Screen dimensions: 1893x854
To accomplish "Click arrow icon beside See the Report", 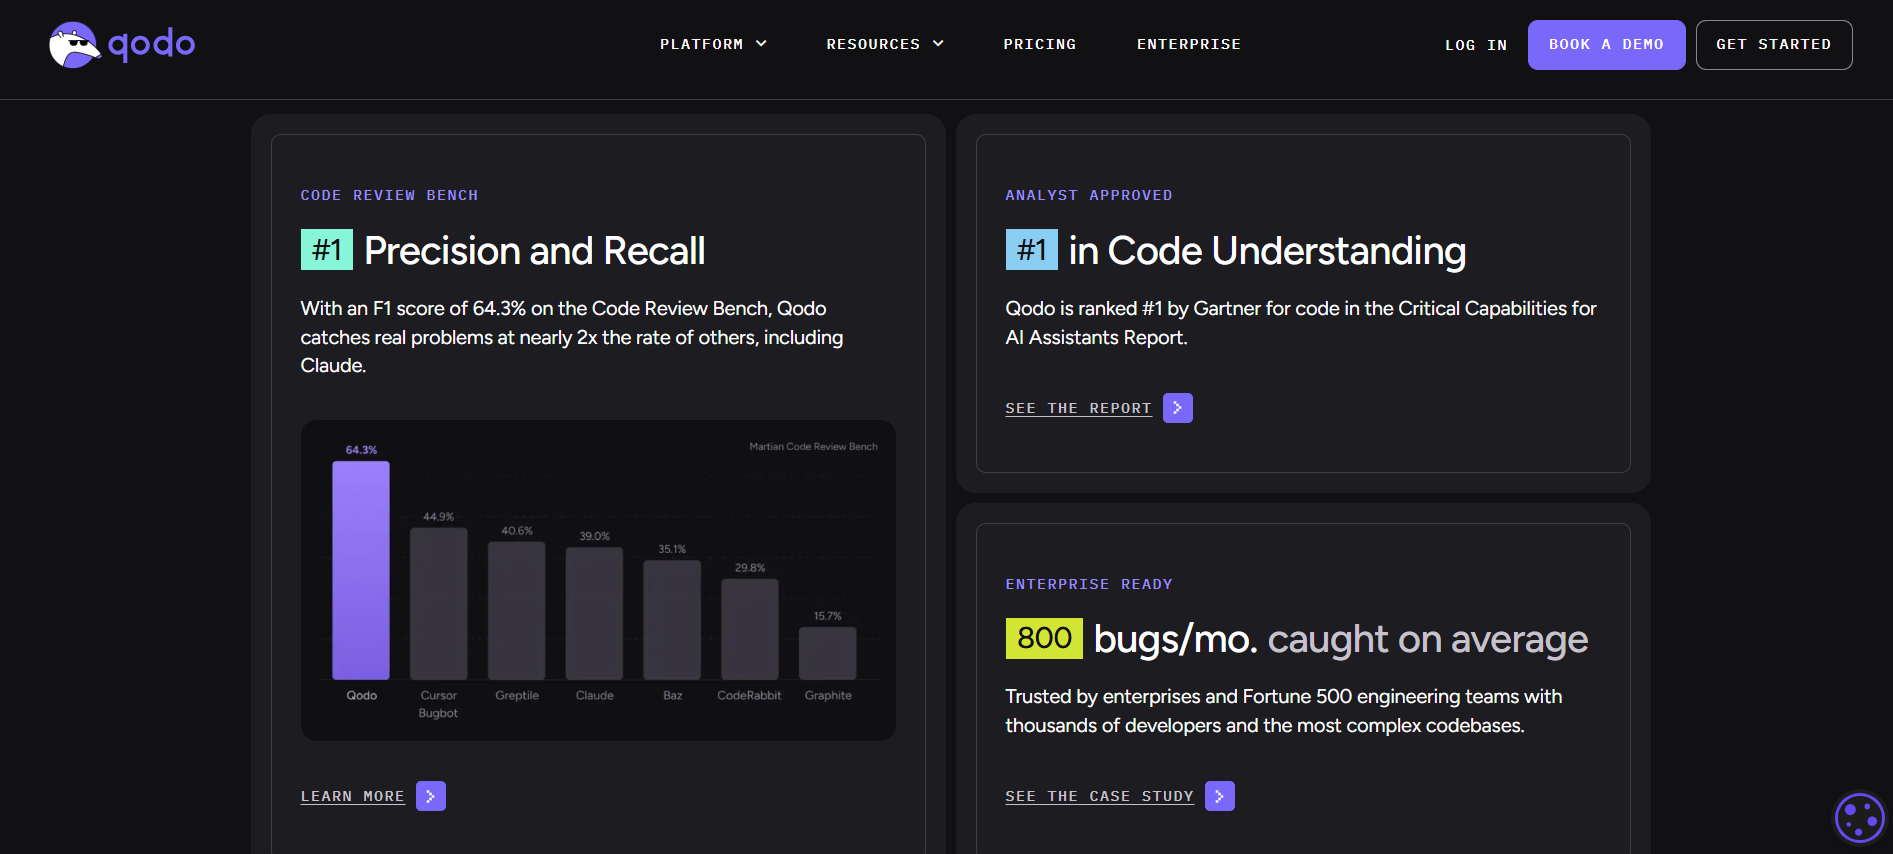I will pos(1177,408).
